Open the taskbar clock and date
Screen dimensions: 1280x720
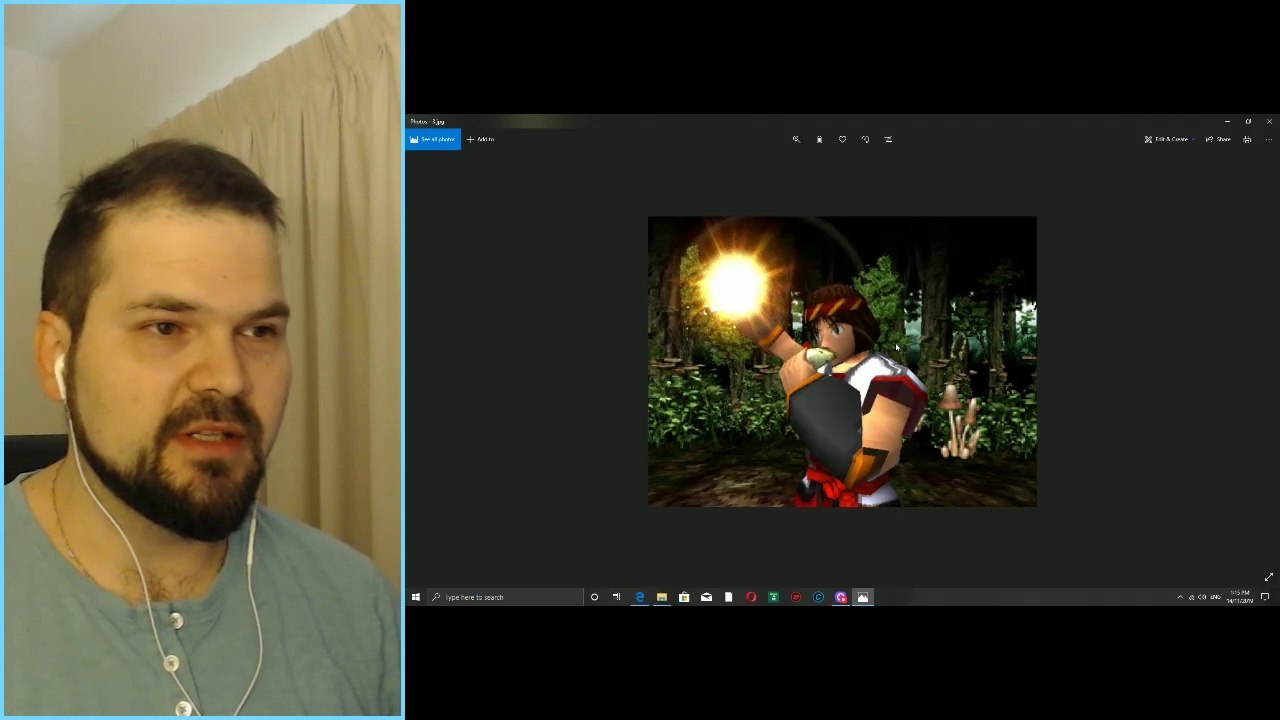pos(1240,597)
